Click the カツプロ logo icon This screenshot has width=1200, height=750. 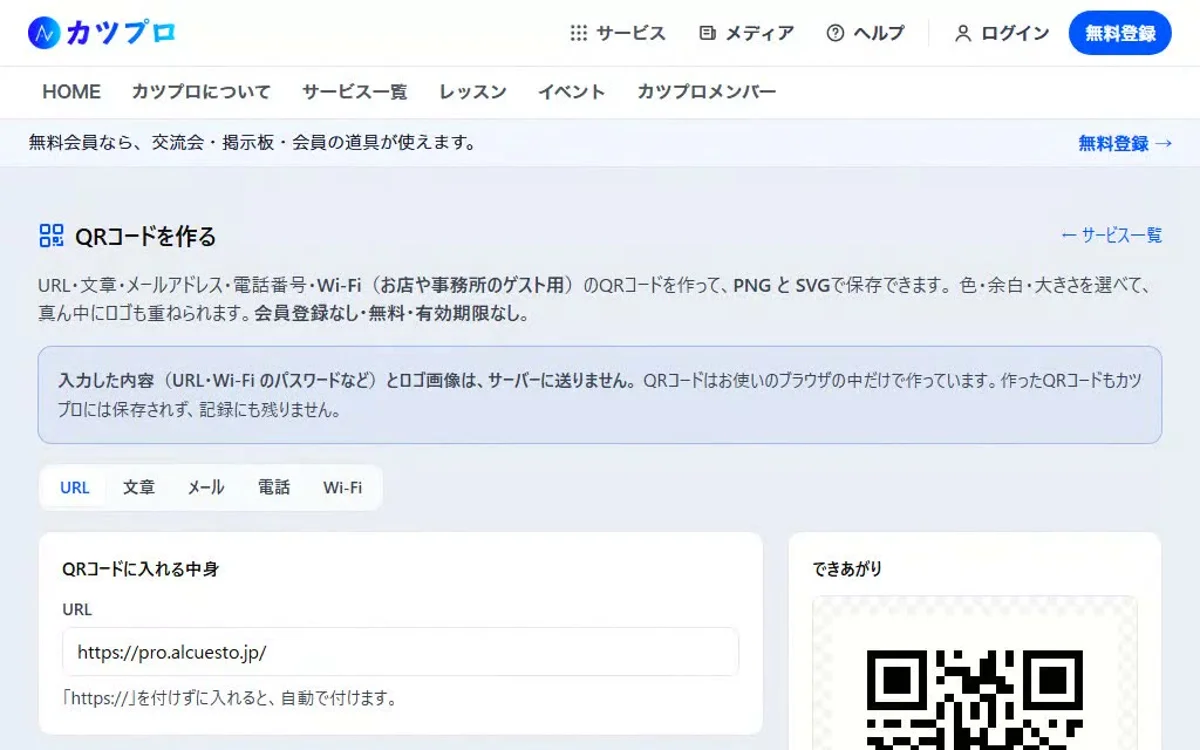click(x=44, y=33)
